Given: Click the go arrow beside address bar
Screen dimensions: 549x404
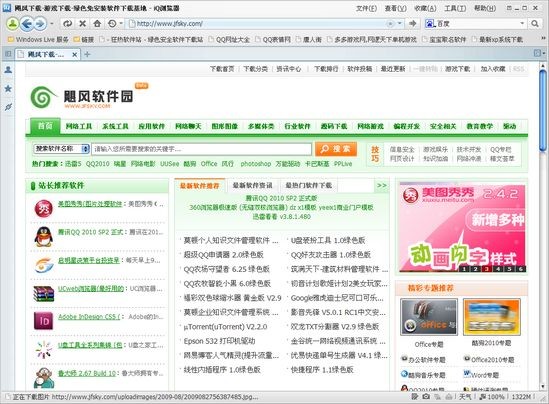Looking at the screenshot, I should [x=413, y=23].
